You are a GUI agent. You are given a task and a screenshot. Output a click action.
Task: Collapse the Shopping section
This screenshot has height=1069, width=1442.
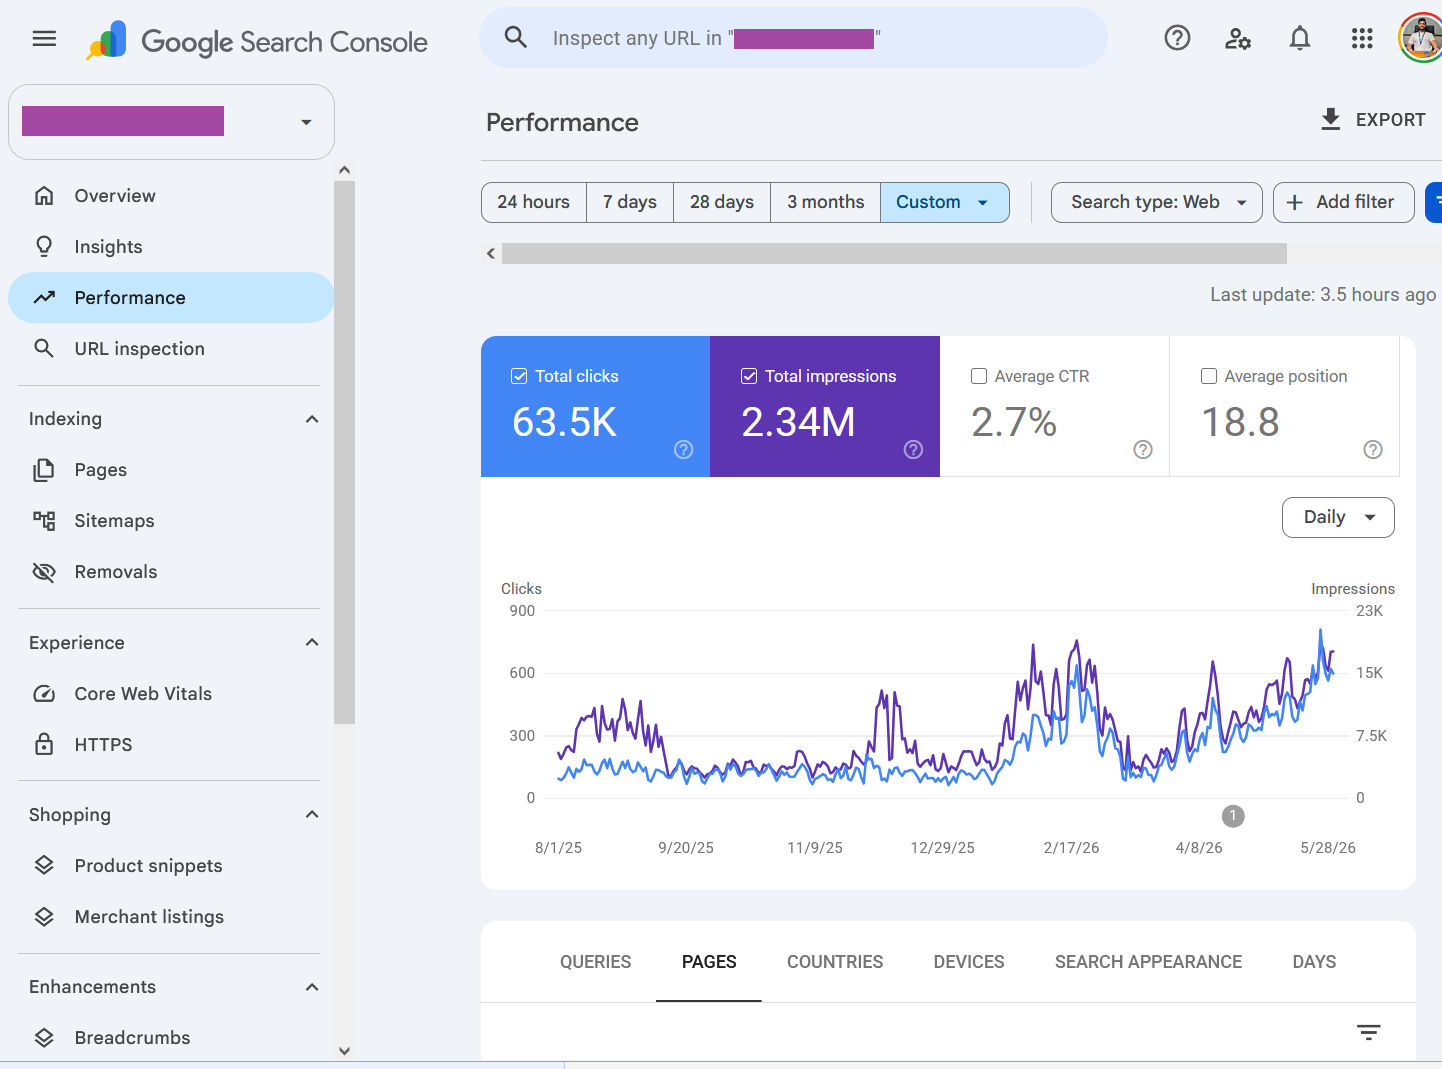coord(312,814)
